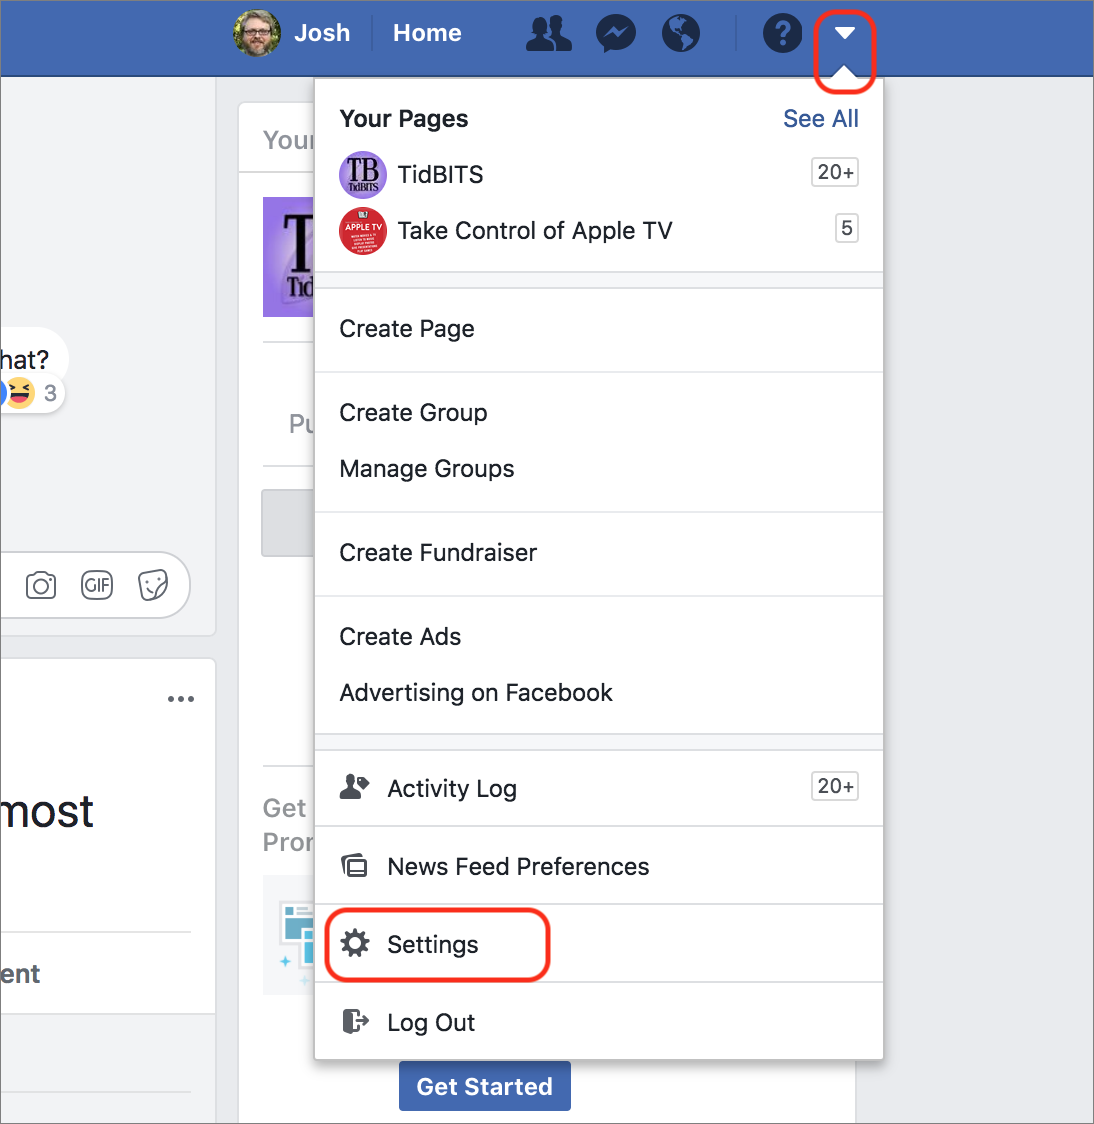Open News Feed Preferences

pos(599,866)
